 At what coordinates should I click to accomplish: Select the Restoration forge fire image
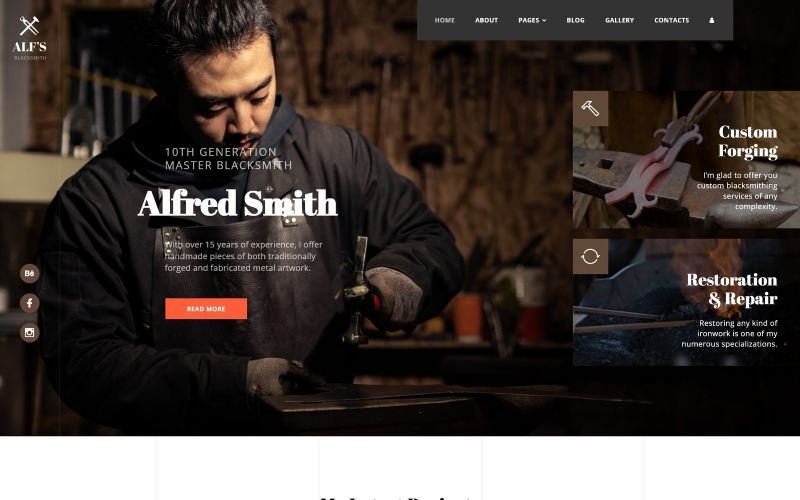pyautogui.click(x=686, y=302)
